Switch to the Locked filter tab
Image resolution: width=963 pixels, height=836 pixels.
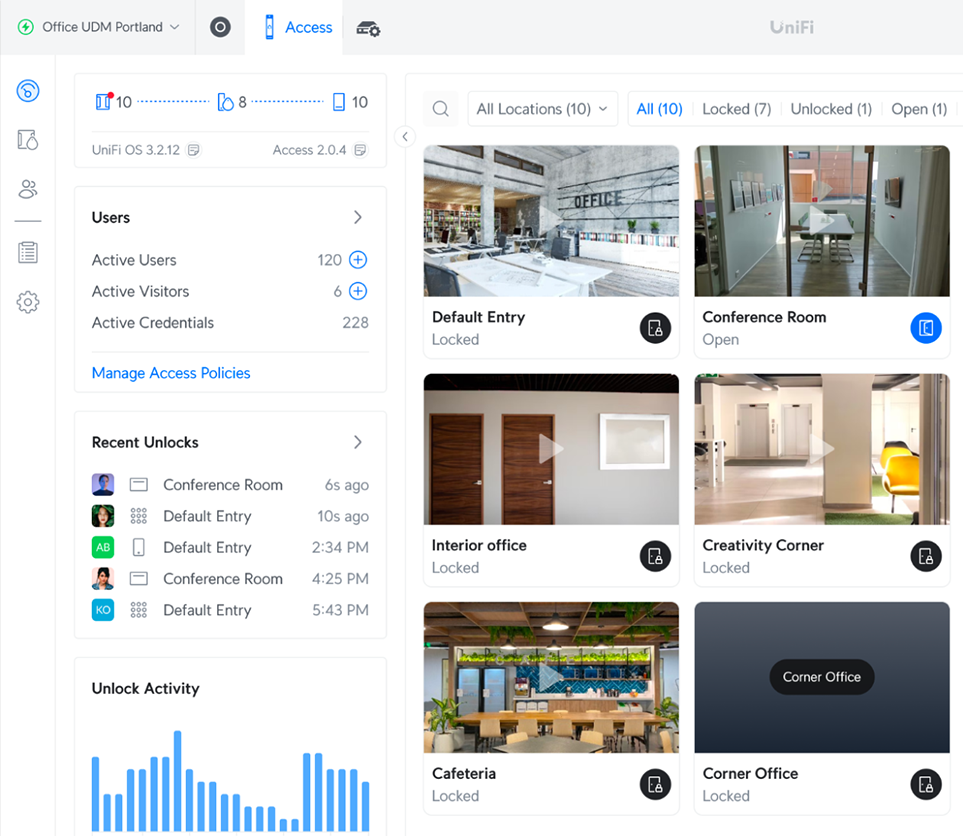click(736, 109)
